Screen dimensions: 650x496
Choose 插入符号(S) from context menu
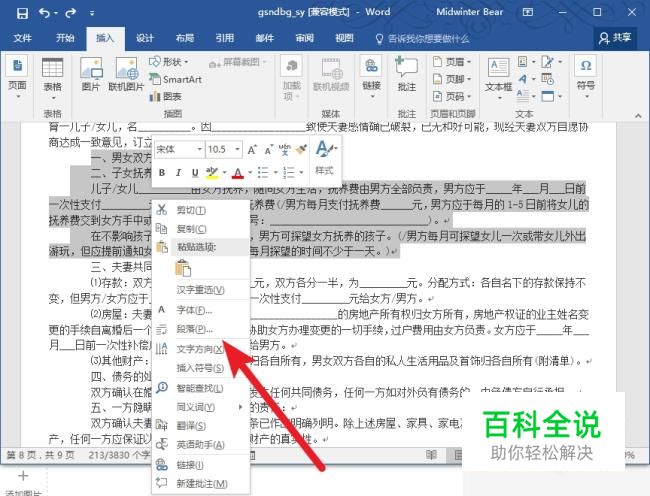(x=201, y=368)
